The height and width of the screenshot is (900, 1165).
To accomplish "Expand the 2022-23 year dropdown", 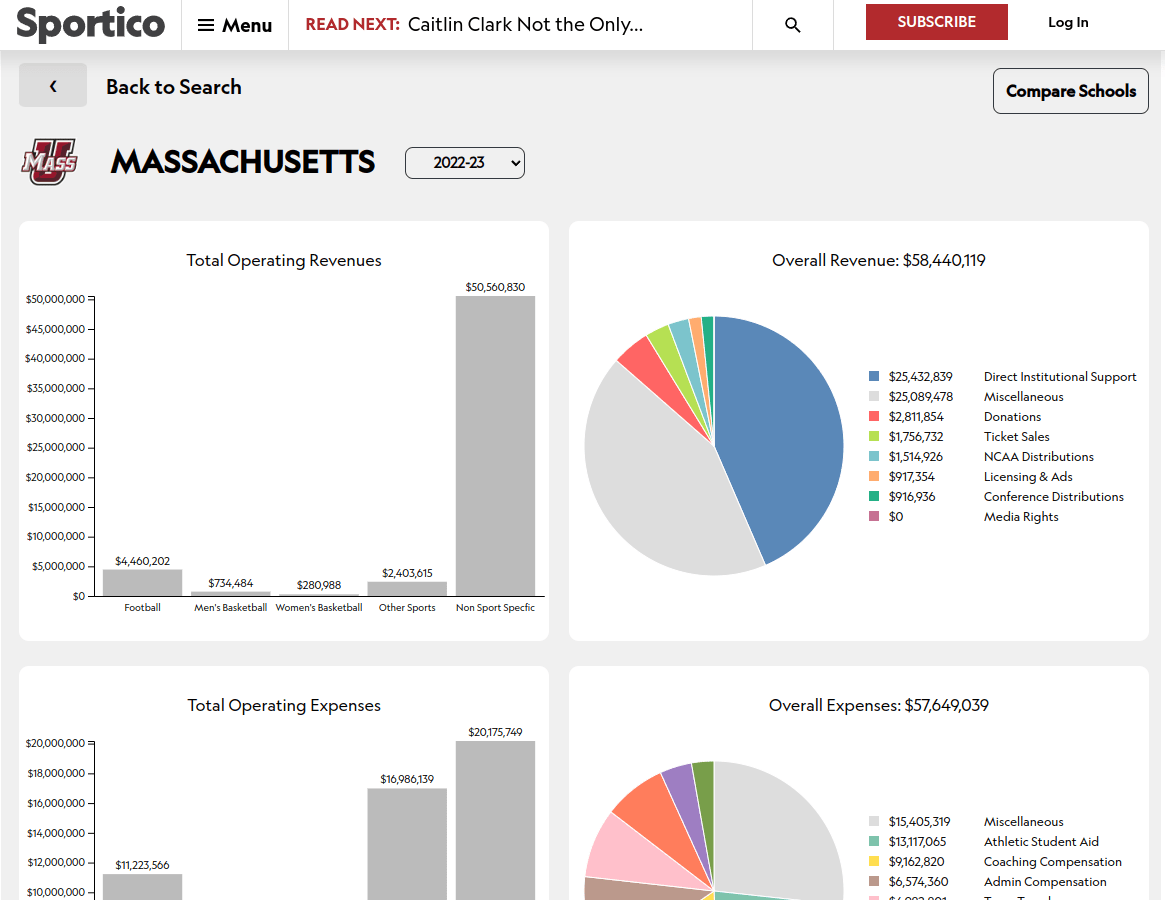I will click(x=464, y=163).
